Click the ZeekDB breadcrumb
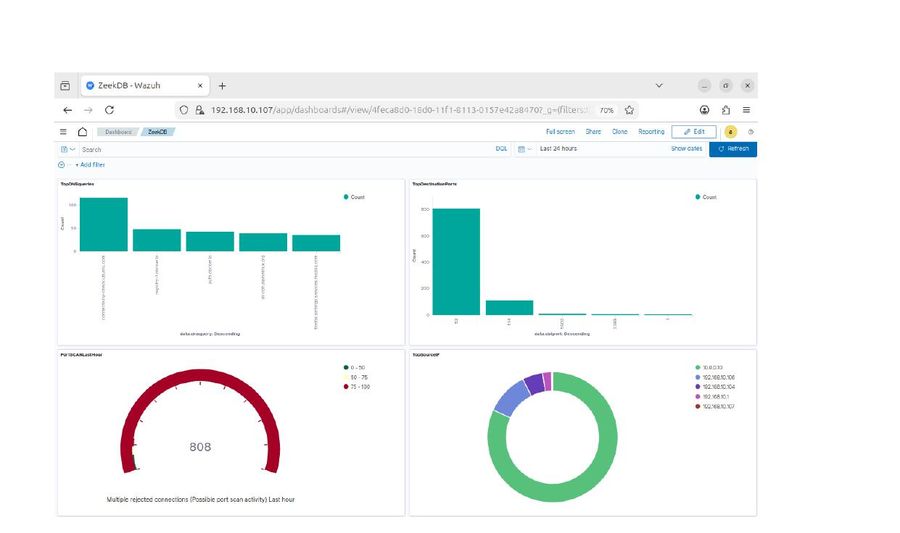 point(157,132)
